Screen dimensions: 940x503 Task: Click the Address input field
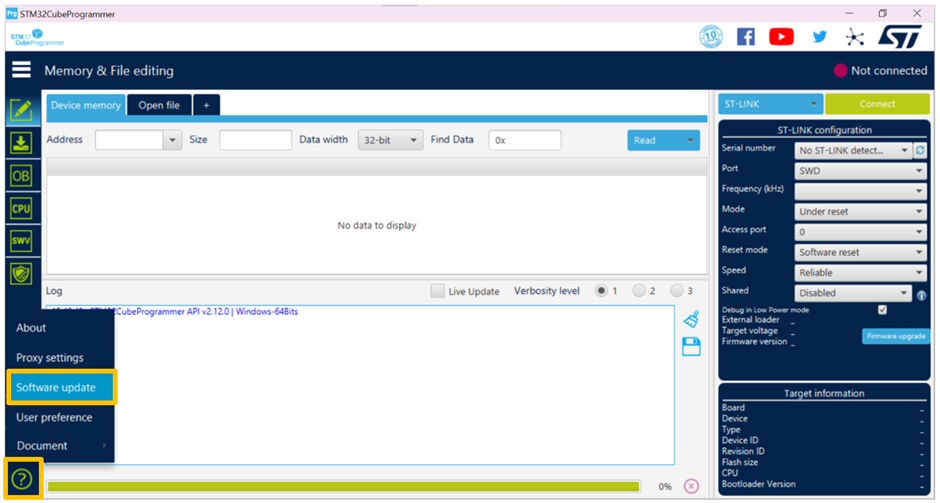pyautogui.click(x=129, y=140)
